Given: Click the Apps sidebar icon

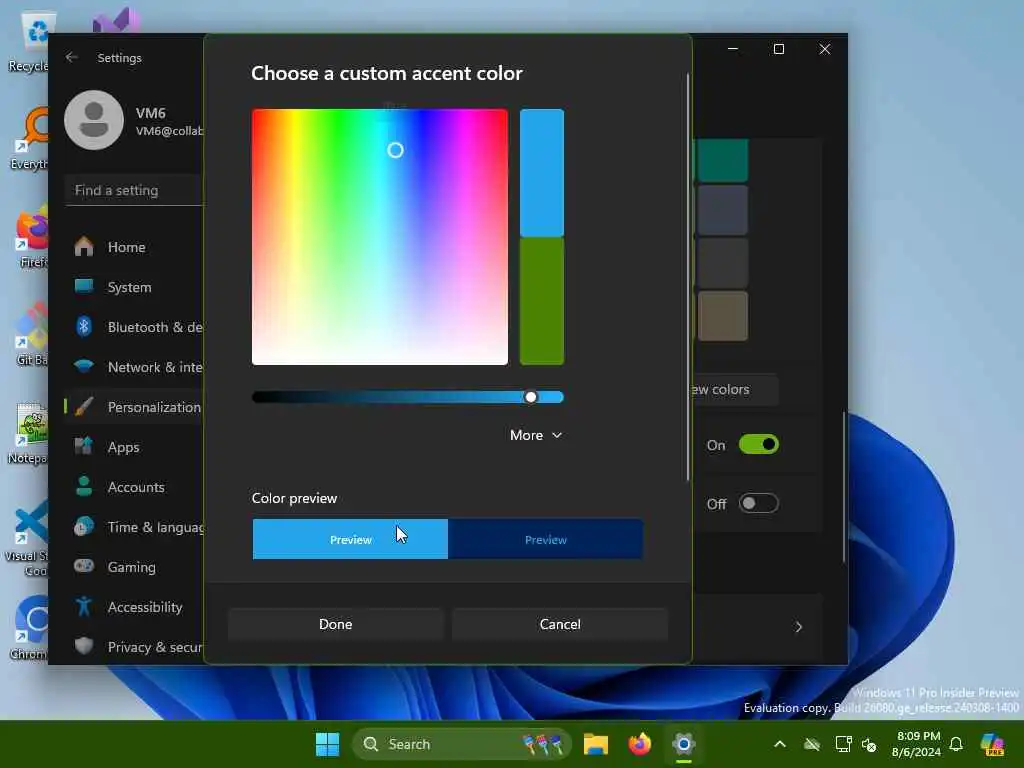Looking at the screenshot, I should [x=84, y=447].
